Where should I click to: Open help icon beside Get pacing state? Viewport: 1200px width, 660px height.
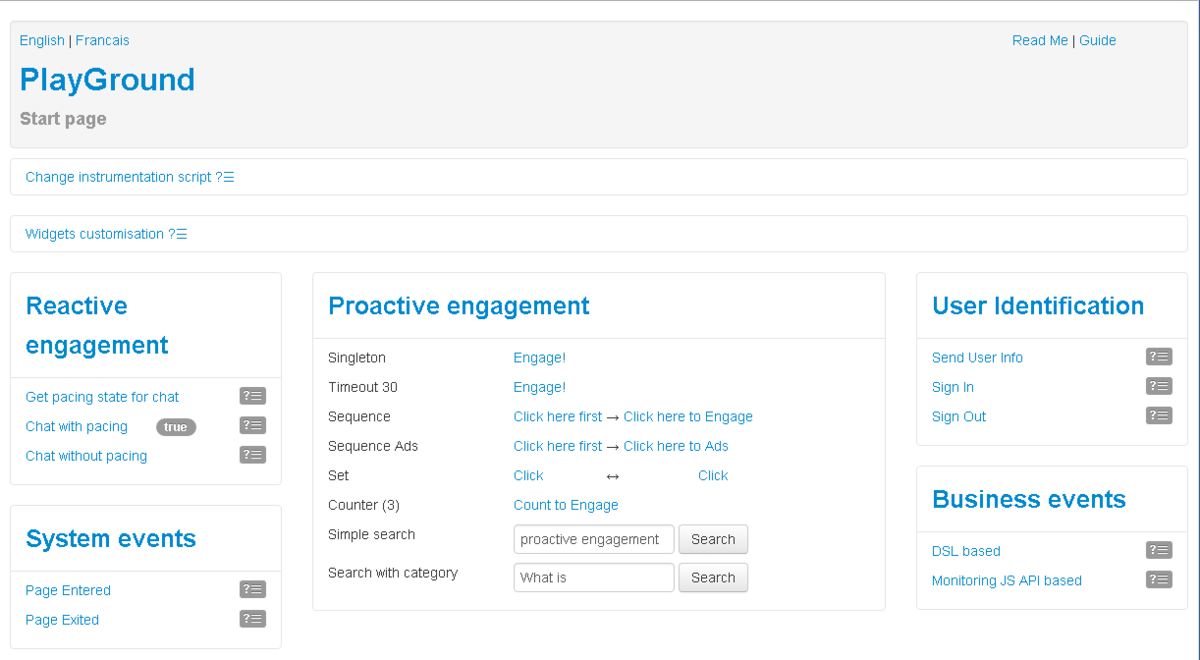click(x=253, y=397)
